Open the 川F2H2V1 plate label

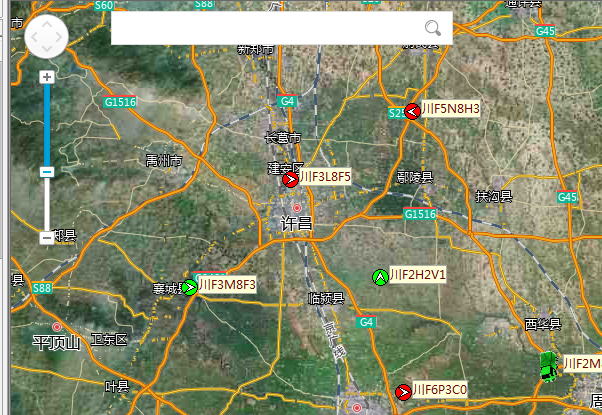417,275
